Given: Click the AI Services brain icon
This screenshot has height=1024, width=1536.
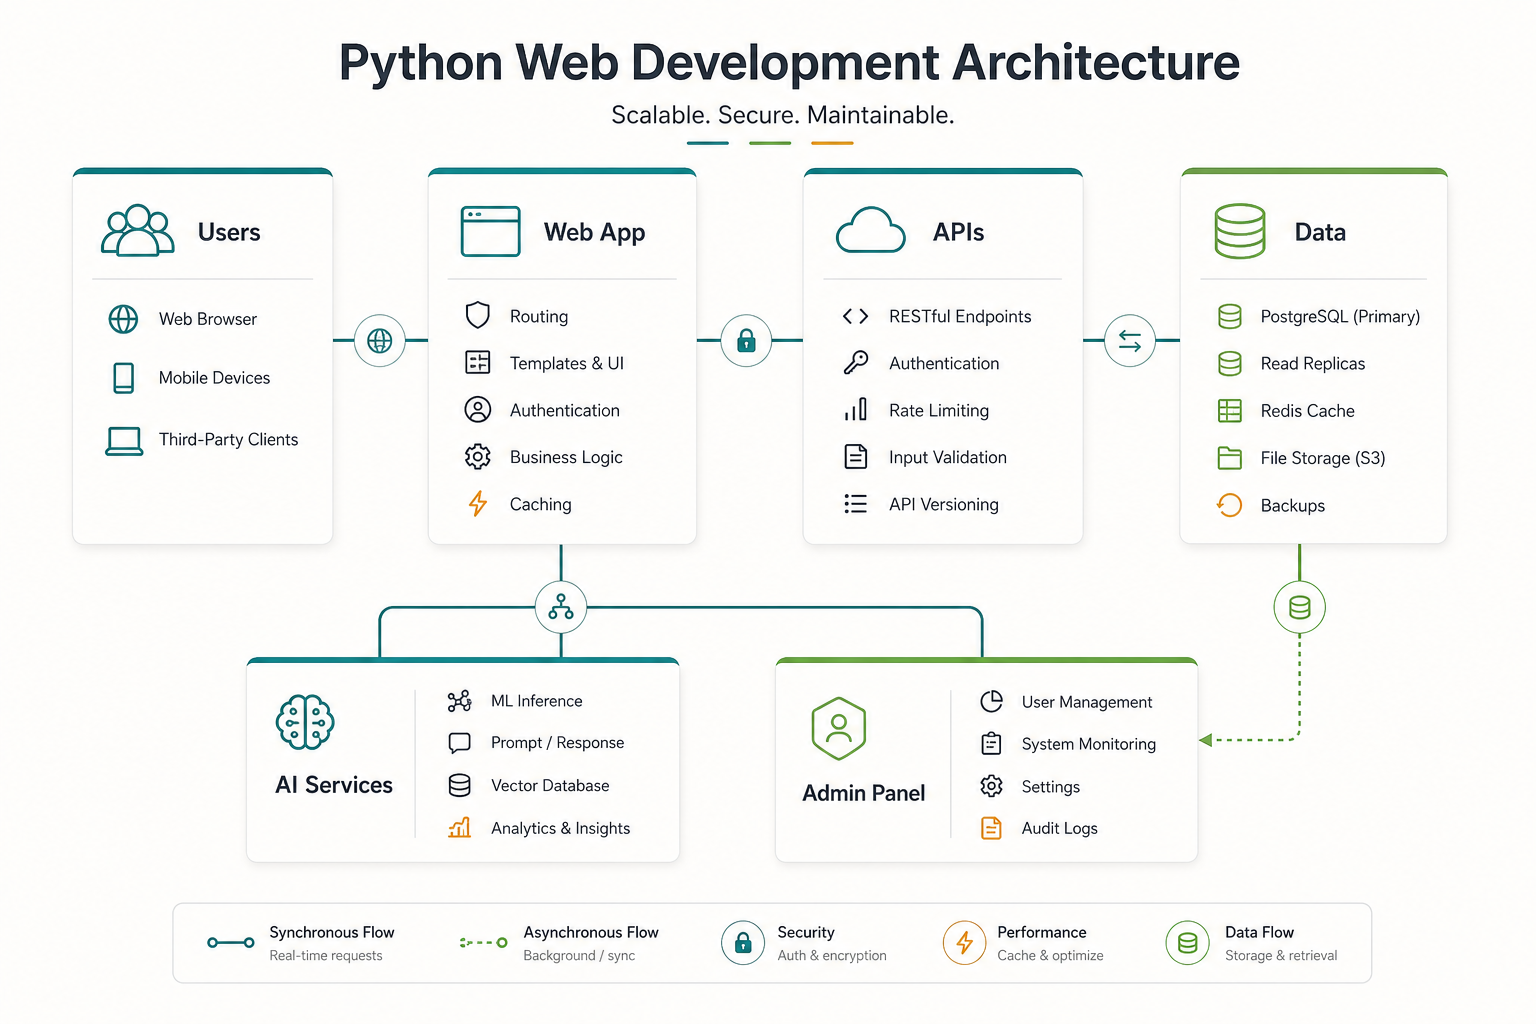Looking at the screenshot, I should (305, 722).
